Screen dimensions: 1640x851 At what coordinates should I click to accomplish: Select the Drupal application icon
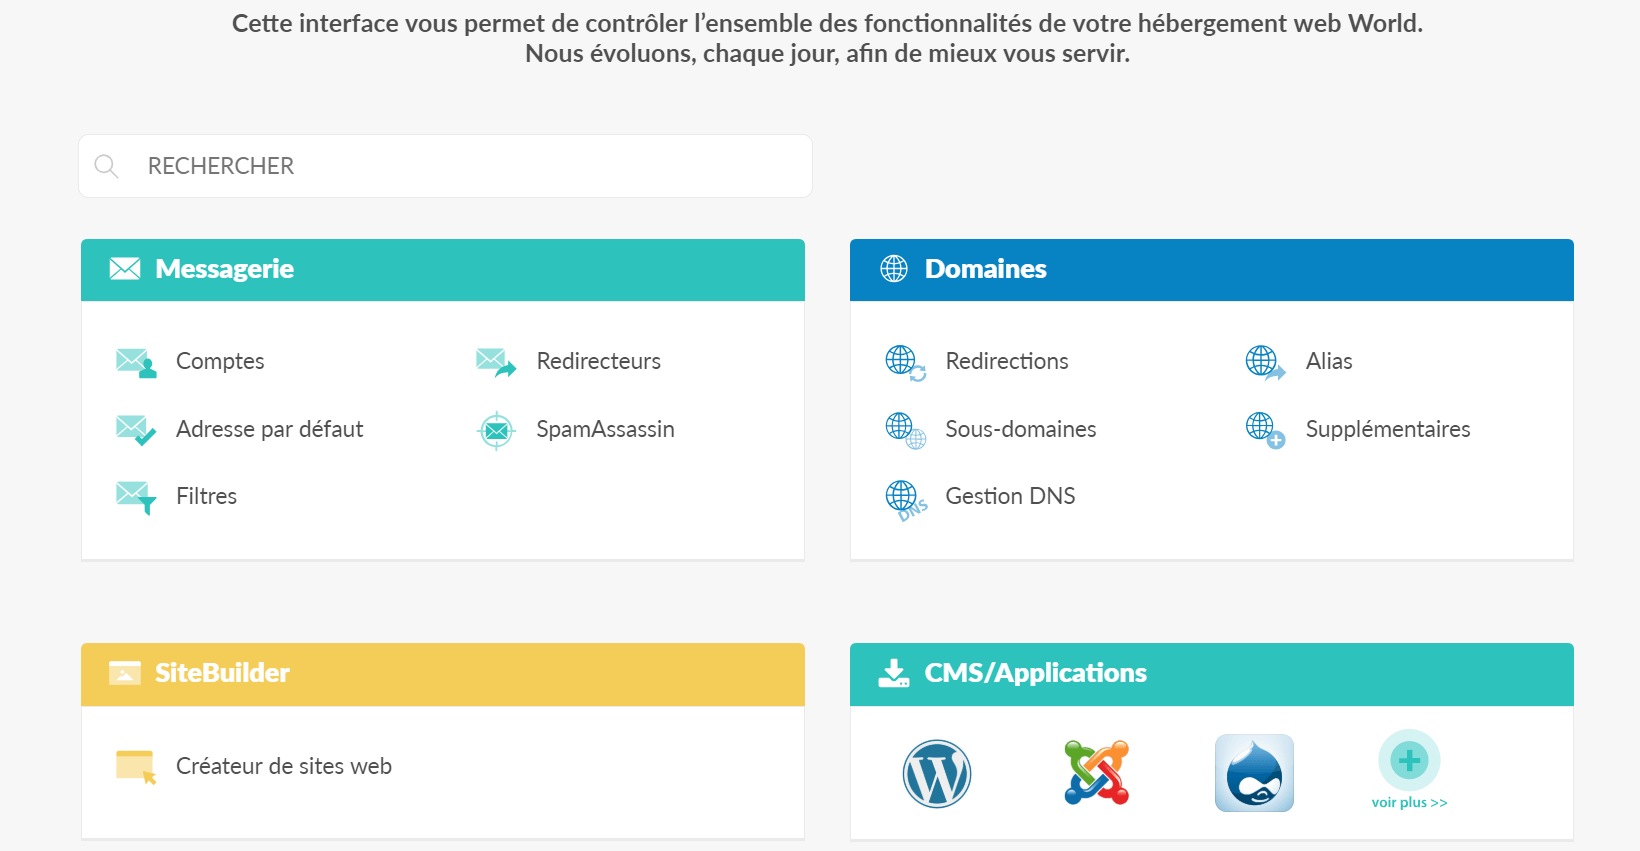(1254, 773)
